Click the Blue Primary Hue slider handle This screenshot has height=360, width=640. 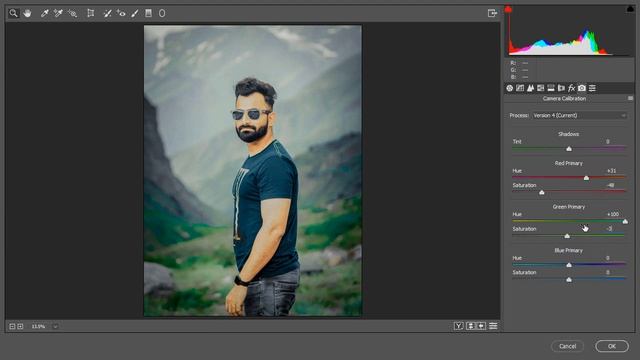coord(569,265)
